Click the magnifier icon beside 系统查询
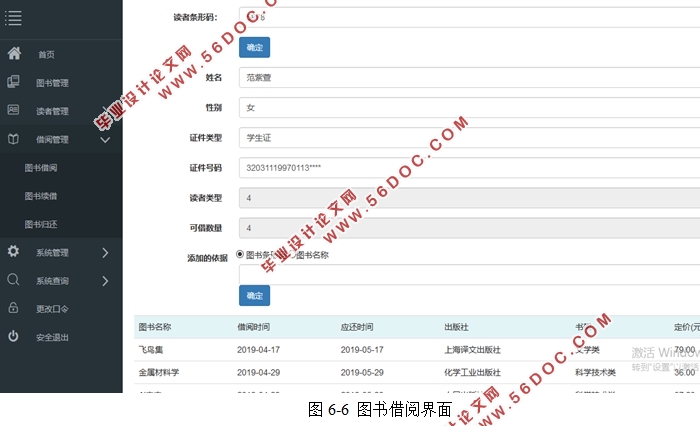 click(x=13, y=280)
